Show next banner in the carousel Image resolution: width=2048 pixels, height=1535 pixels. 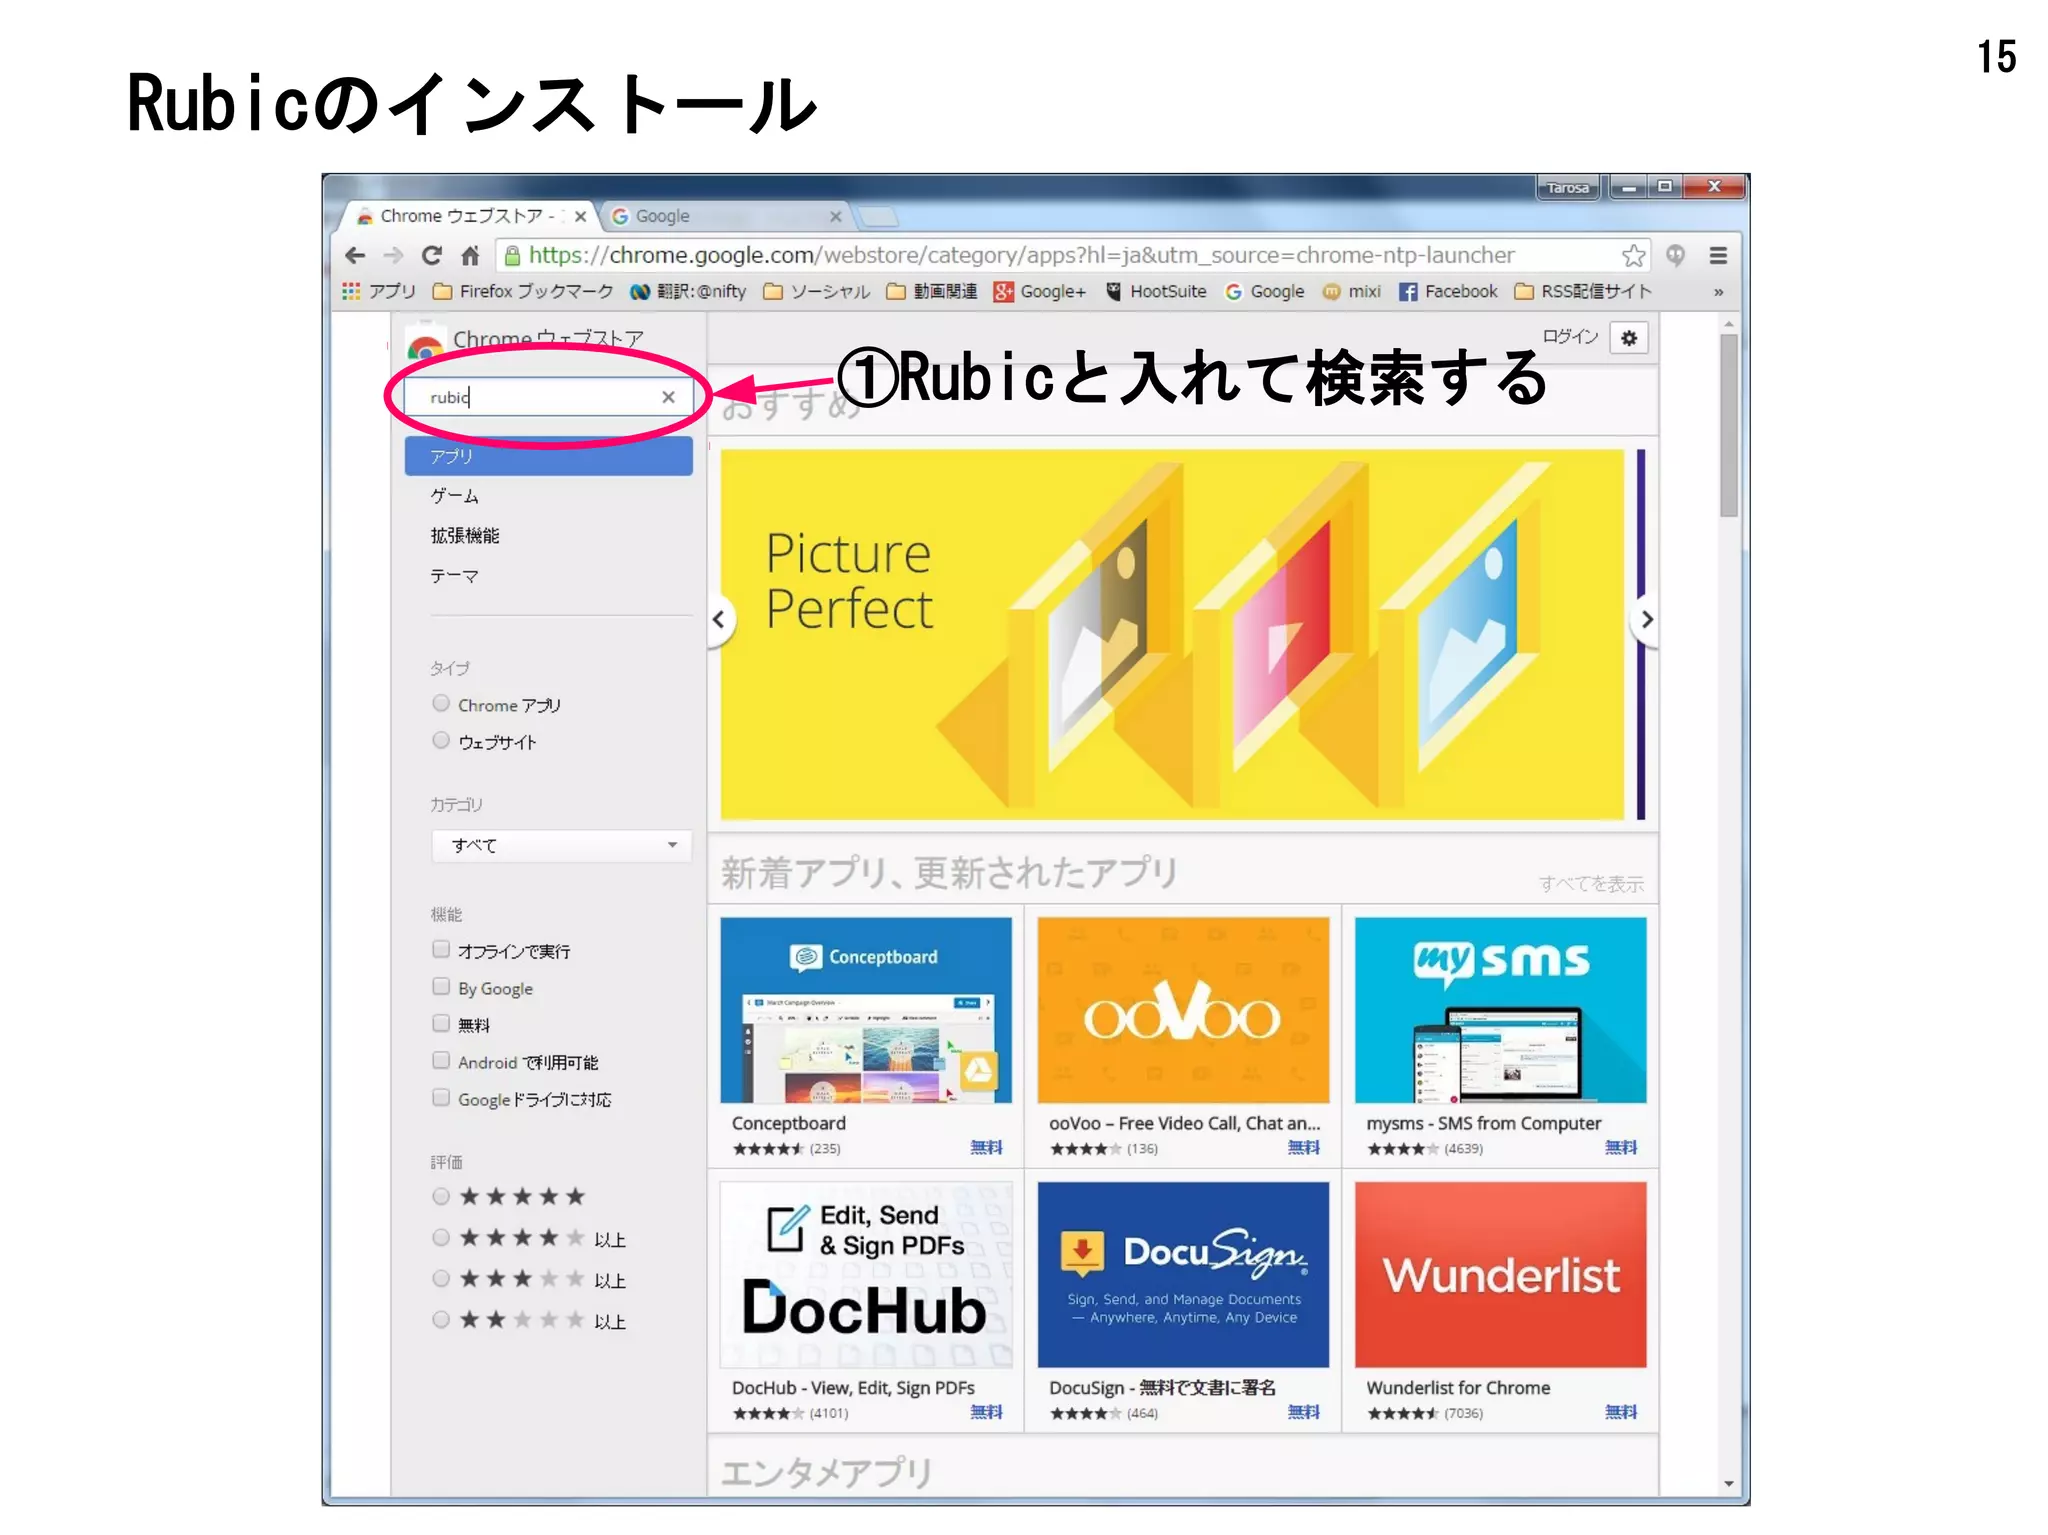[x=1646, y=619]
